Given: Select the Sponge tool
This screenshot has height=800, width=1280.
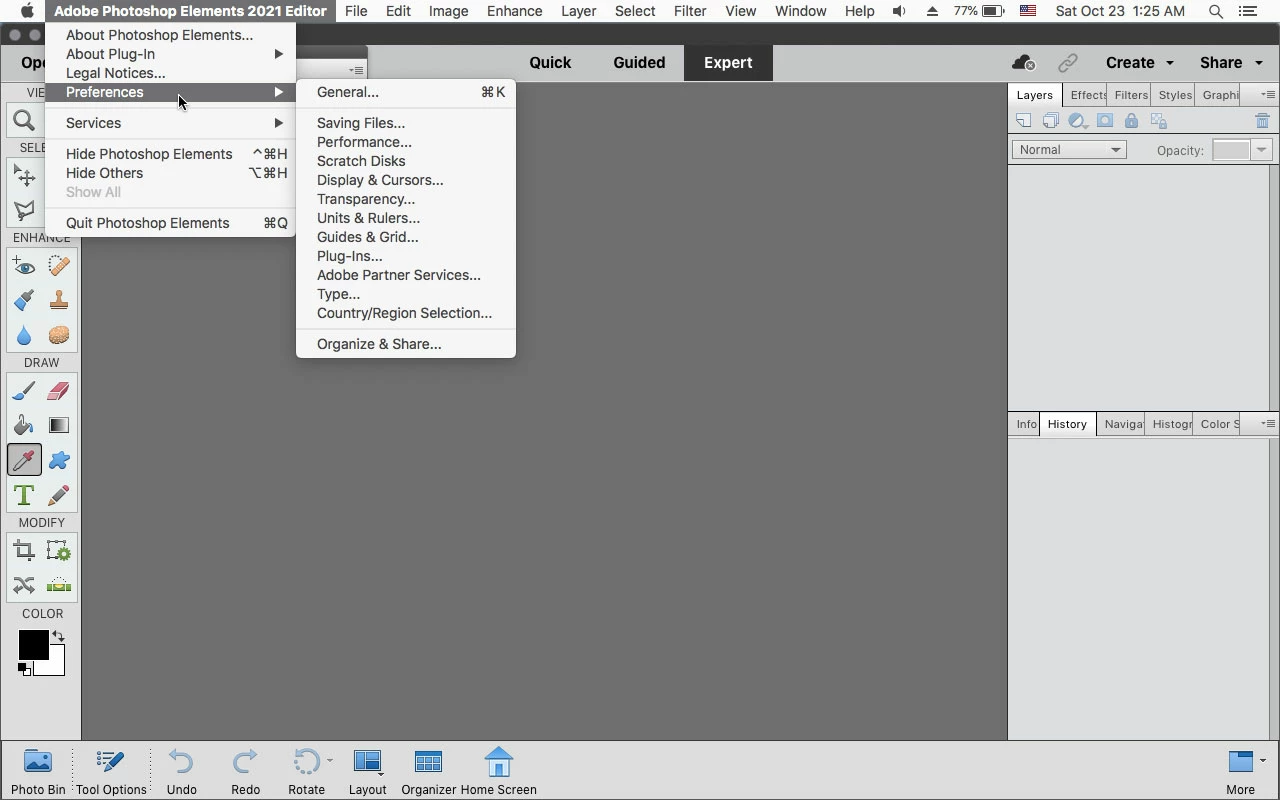Looking at the screenshot, I should coord(59,335).
